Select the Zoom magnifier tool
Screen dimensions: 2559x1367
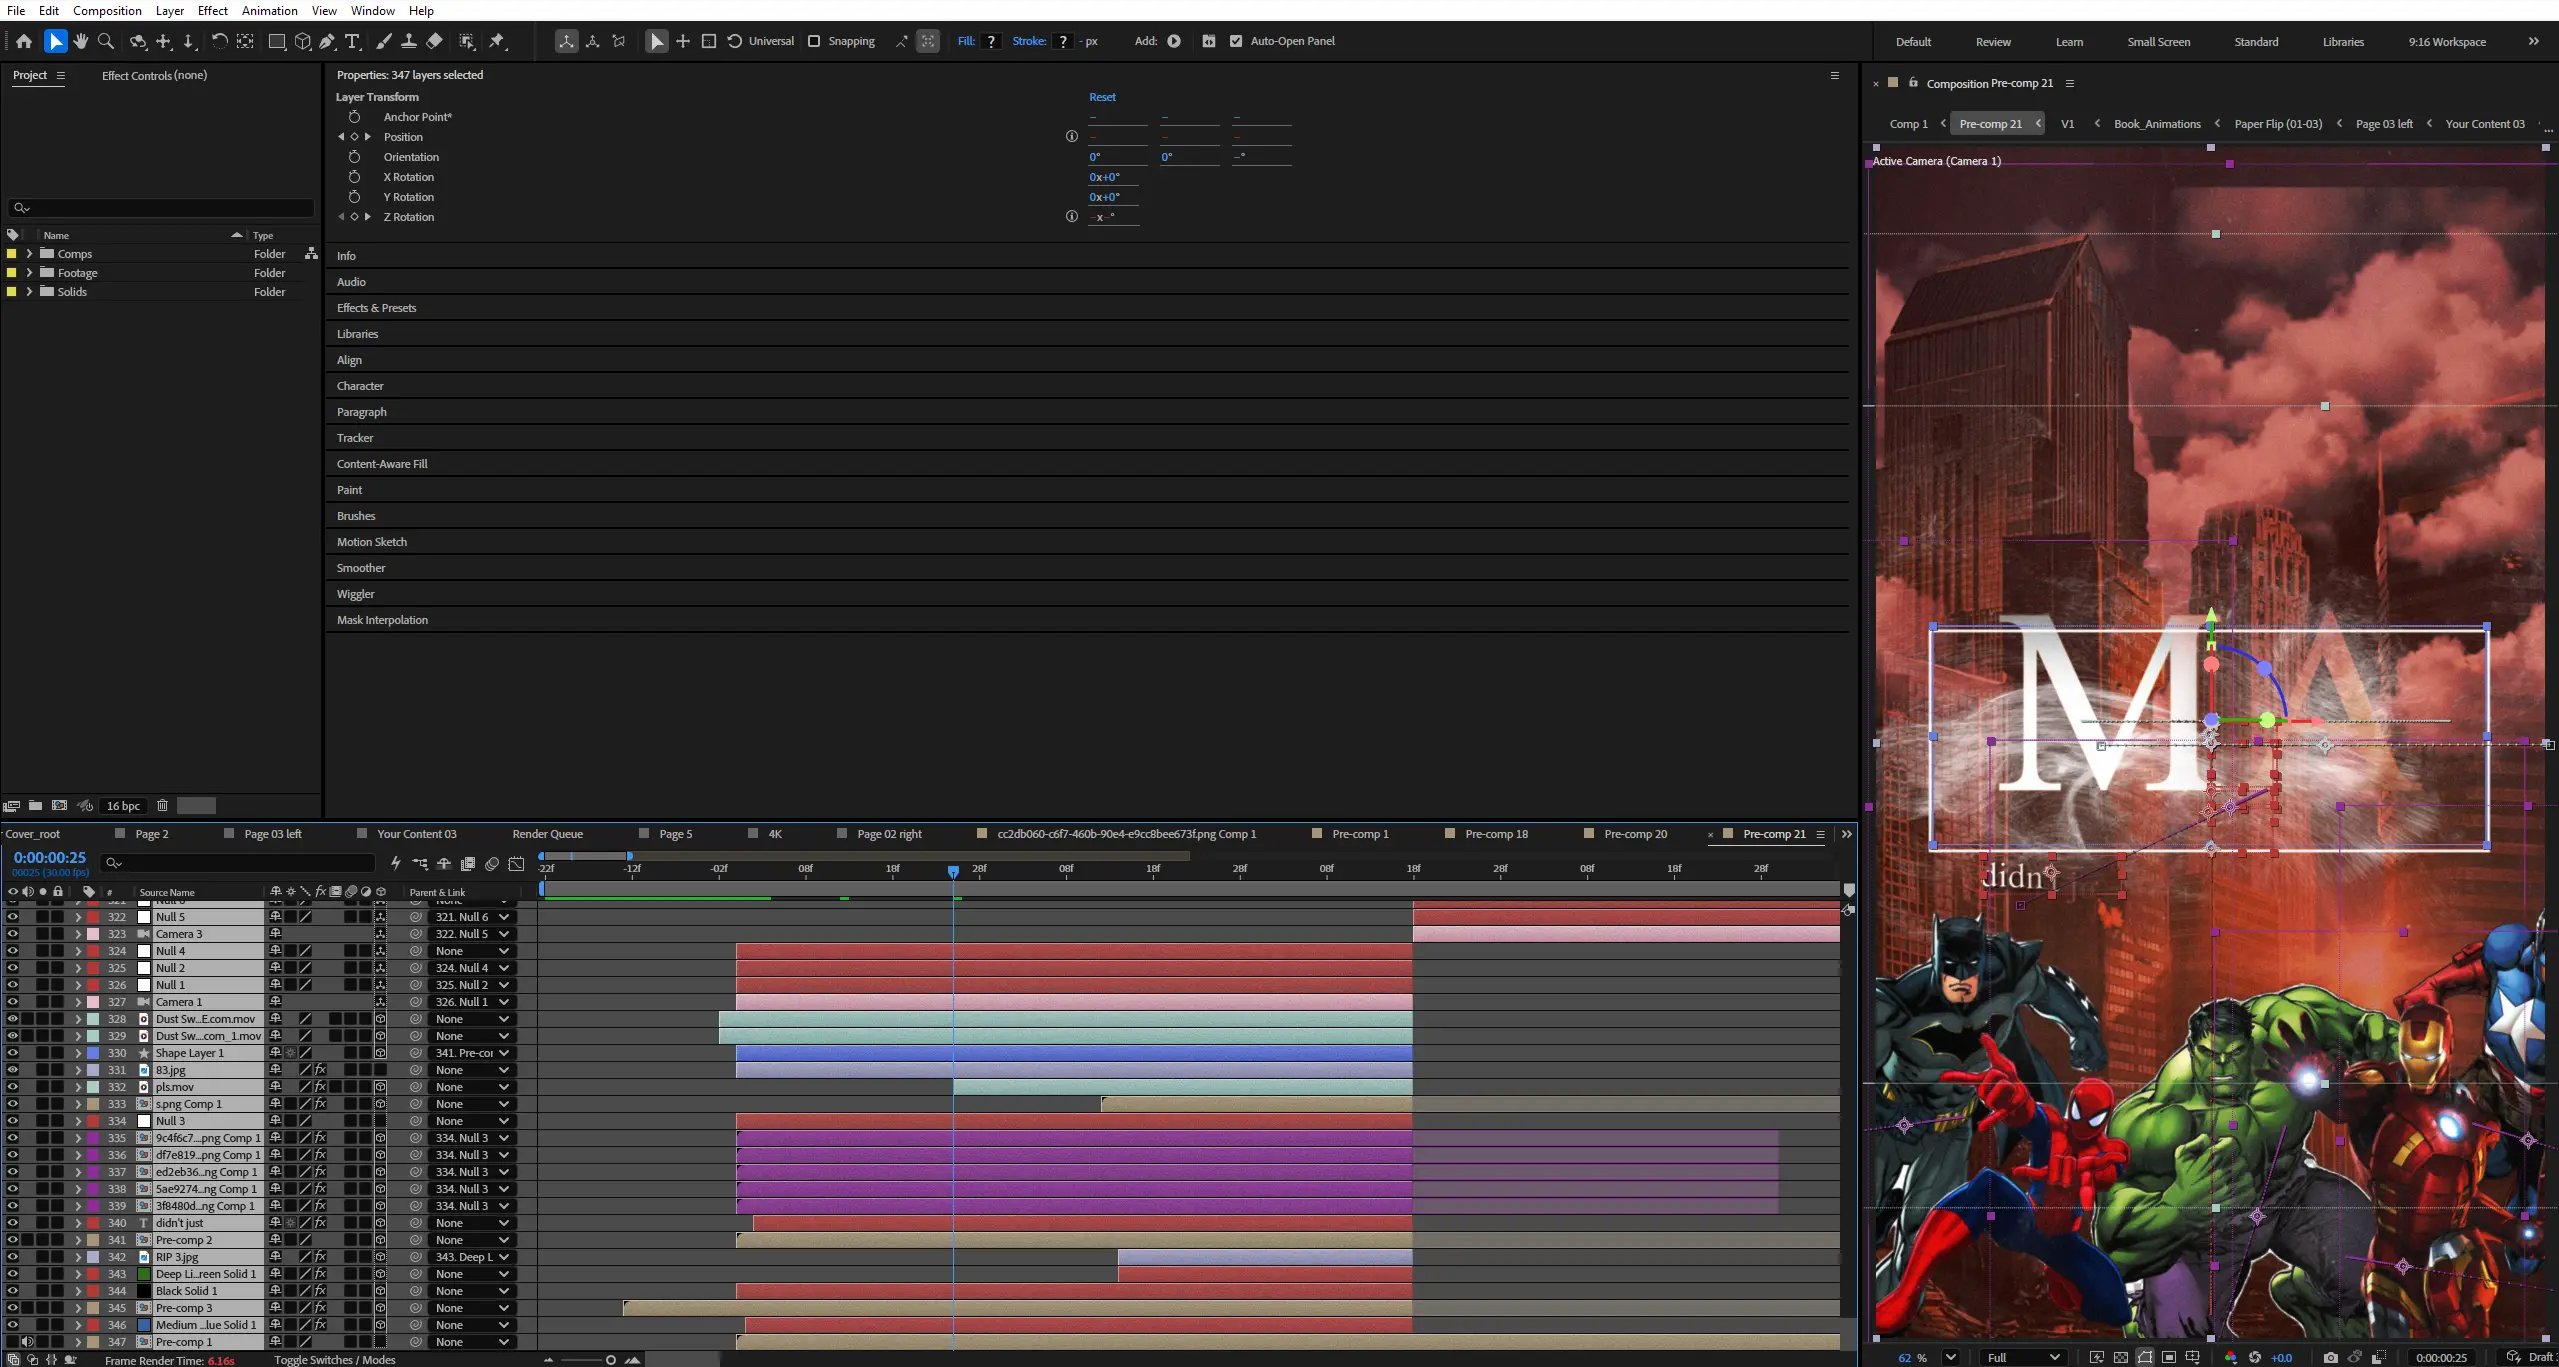click(106, 41)
